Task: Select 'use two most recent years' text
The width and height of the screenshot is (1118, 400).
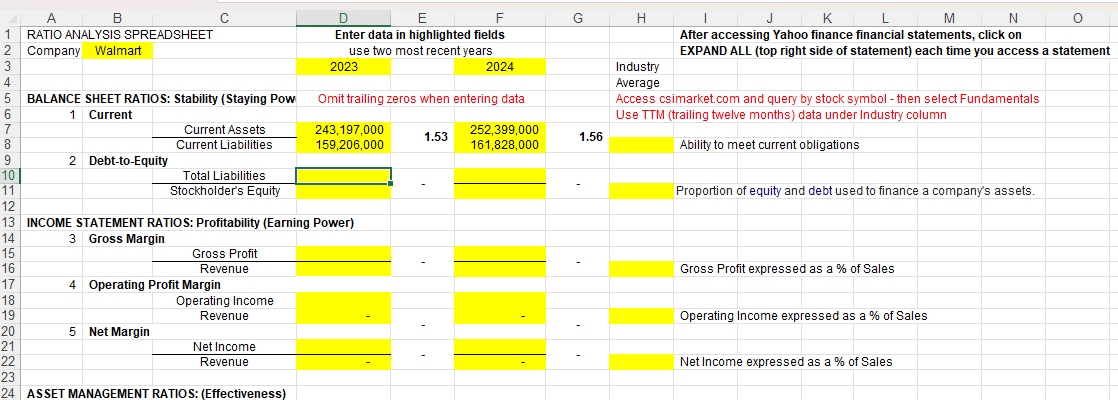Action: (x=421, y=51)
